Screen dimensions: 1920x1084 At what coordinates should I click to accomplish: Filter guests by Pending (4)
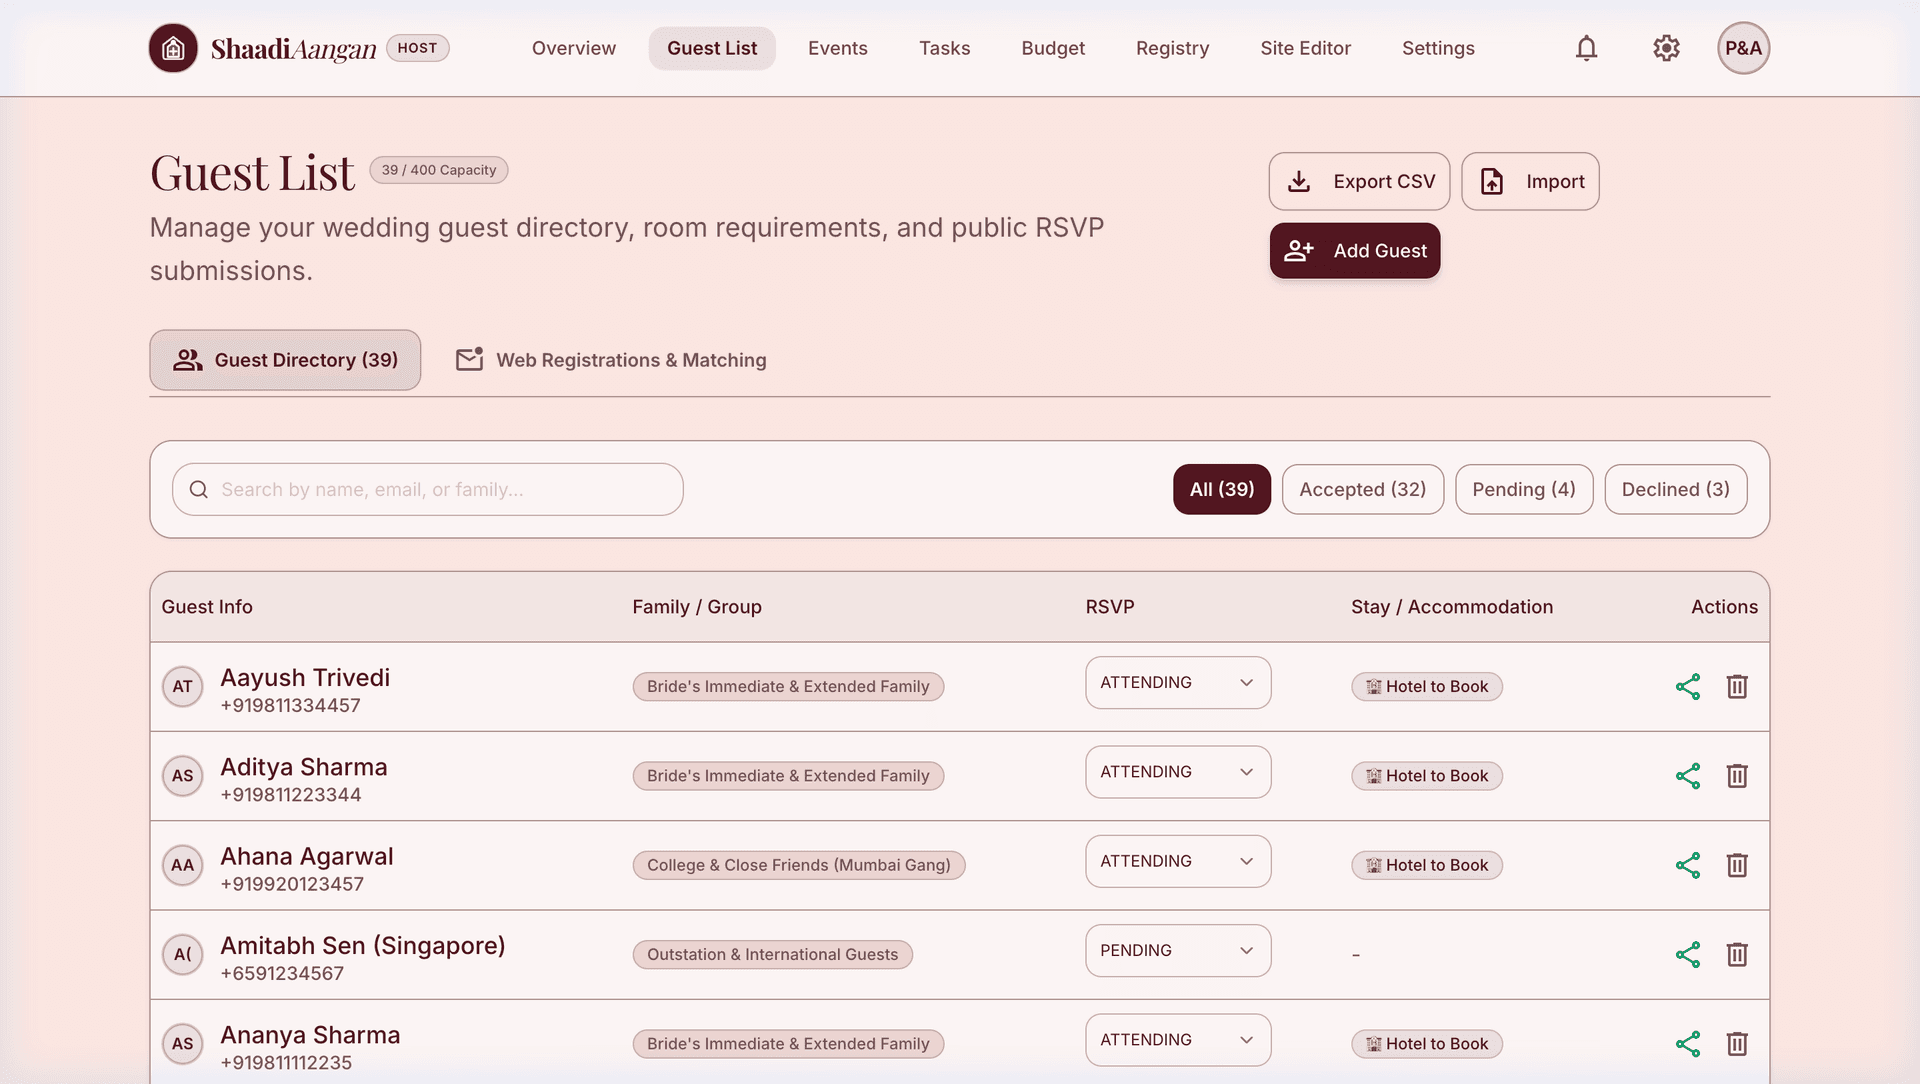1524,489
